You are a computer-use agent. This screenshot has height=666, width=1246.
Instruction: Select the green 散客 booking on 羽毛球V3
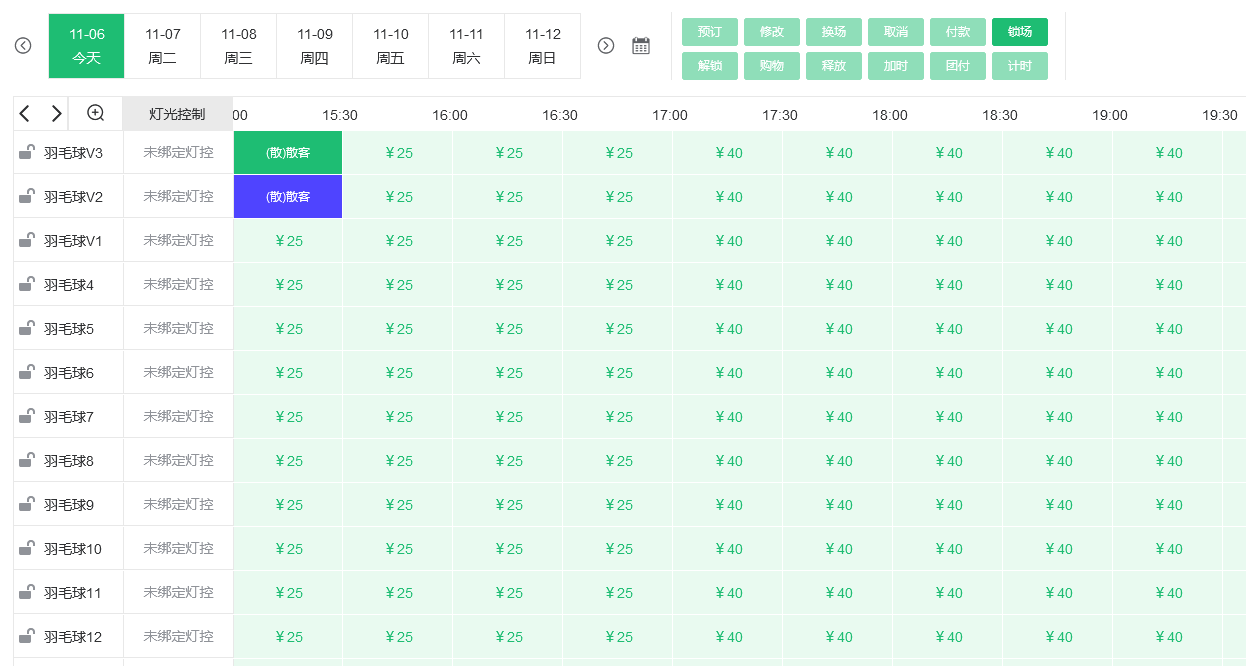click(x=288, y=153)
